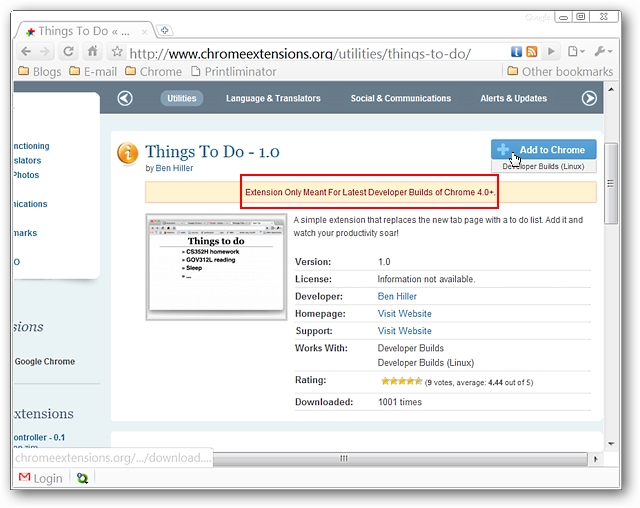Image resolution: width=640 pixels, height=508 pixels.
Task: Open the E-mail bookmarks folder
Action: 93,71
